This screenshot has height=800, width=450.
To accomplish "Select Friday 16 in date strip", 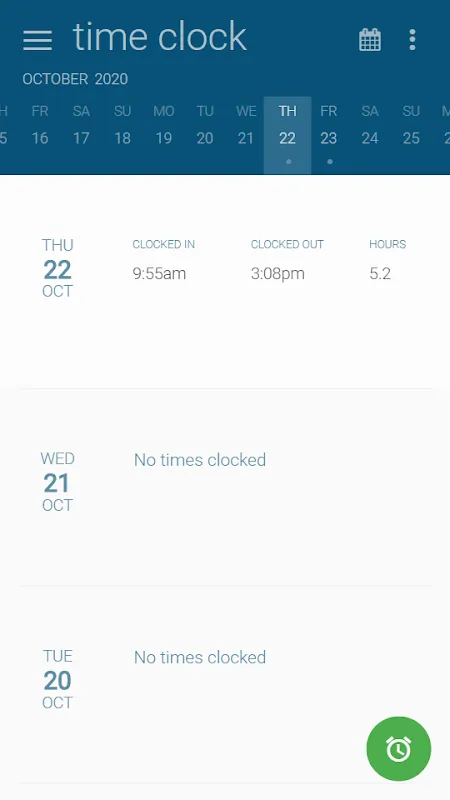I will 40,135.
